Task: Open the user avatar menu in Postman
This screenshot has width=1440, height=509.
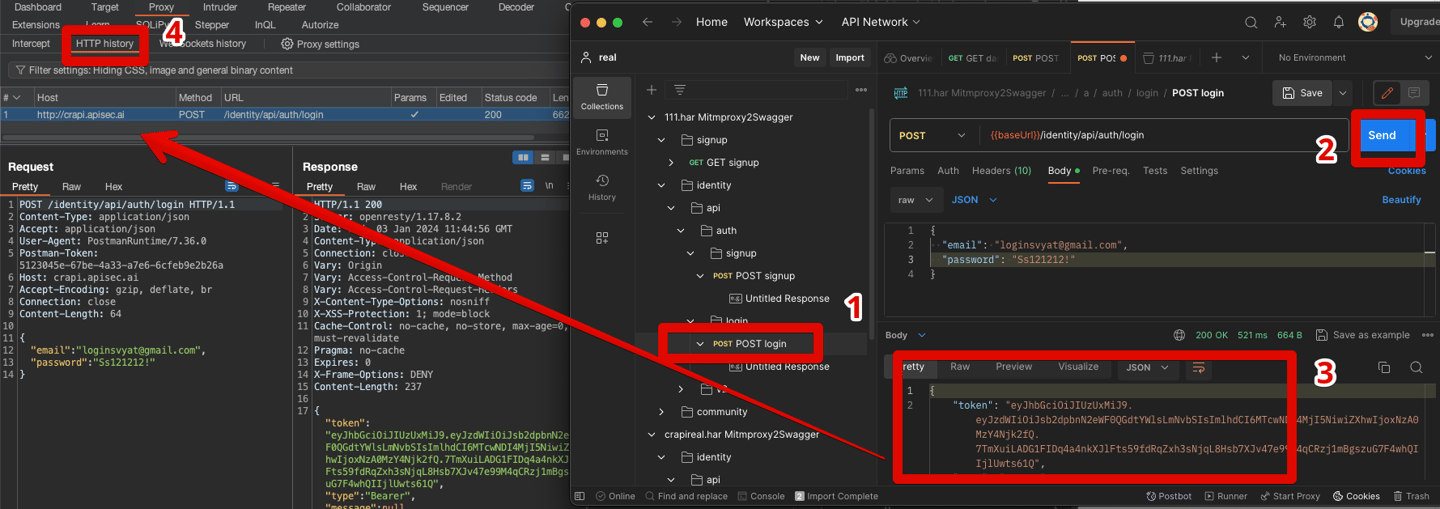Action: [x=1368, y=22]
